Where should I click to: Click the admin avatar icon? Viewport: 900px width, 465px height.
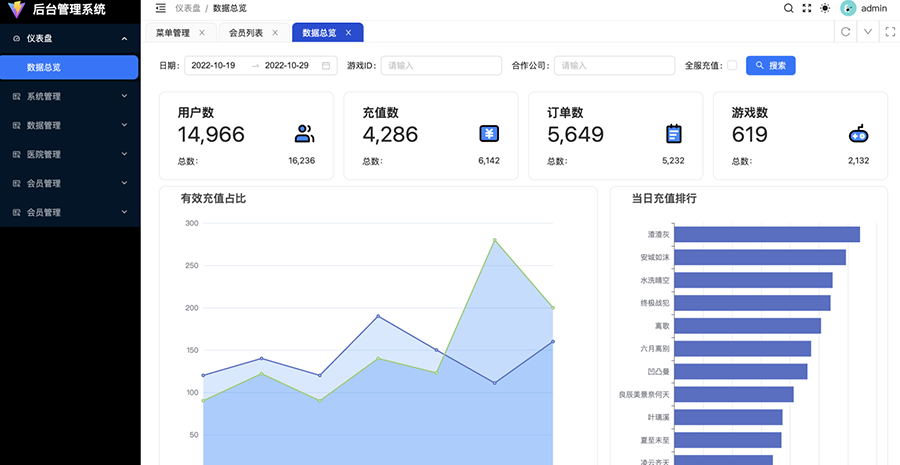coord(848,8)
